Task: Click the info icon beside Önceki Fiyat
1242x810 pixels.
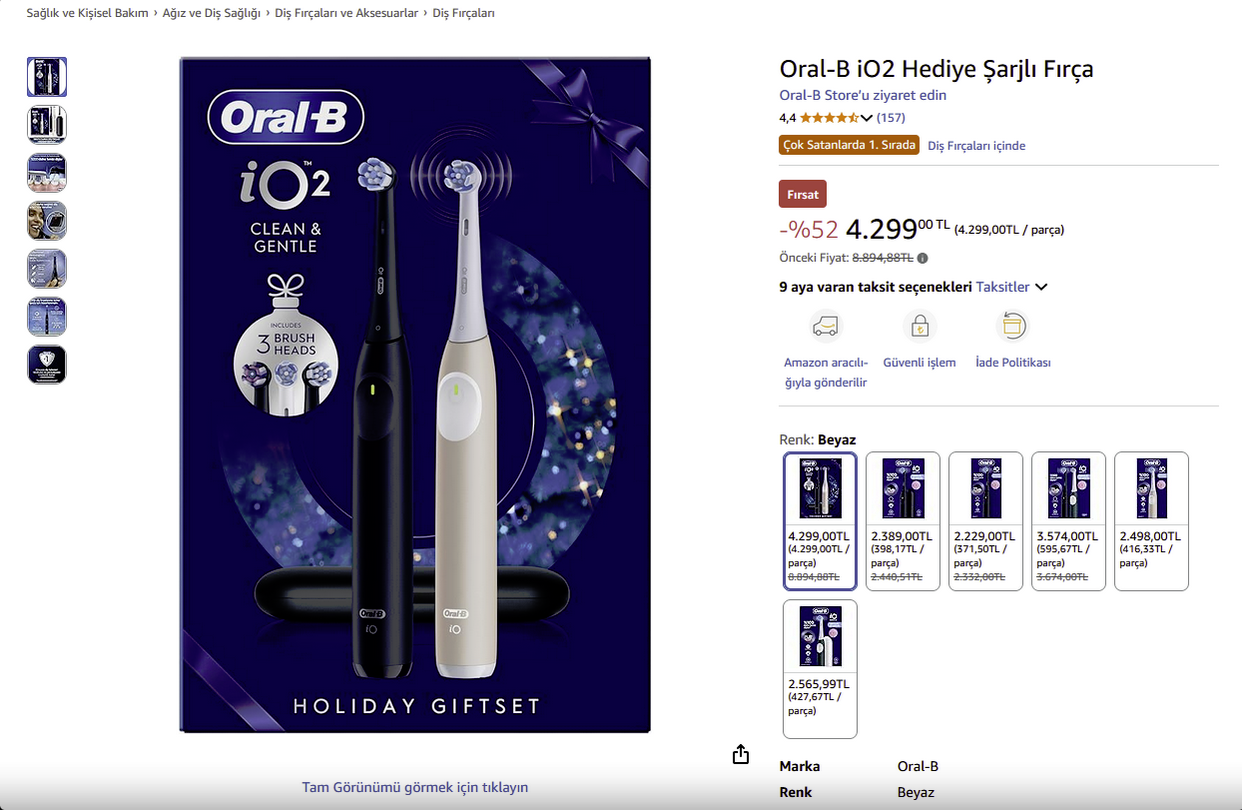Action: (922, 258)
